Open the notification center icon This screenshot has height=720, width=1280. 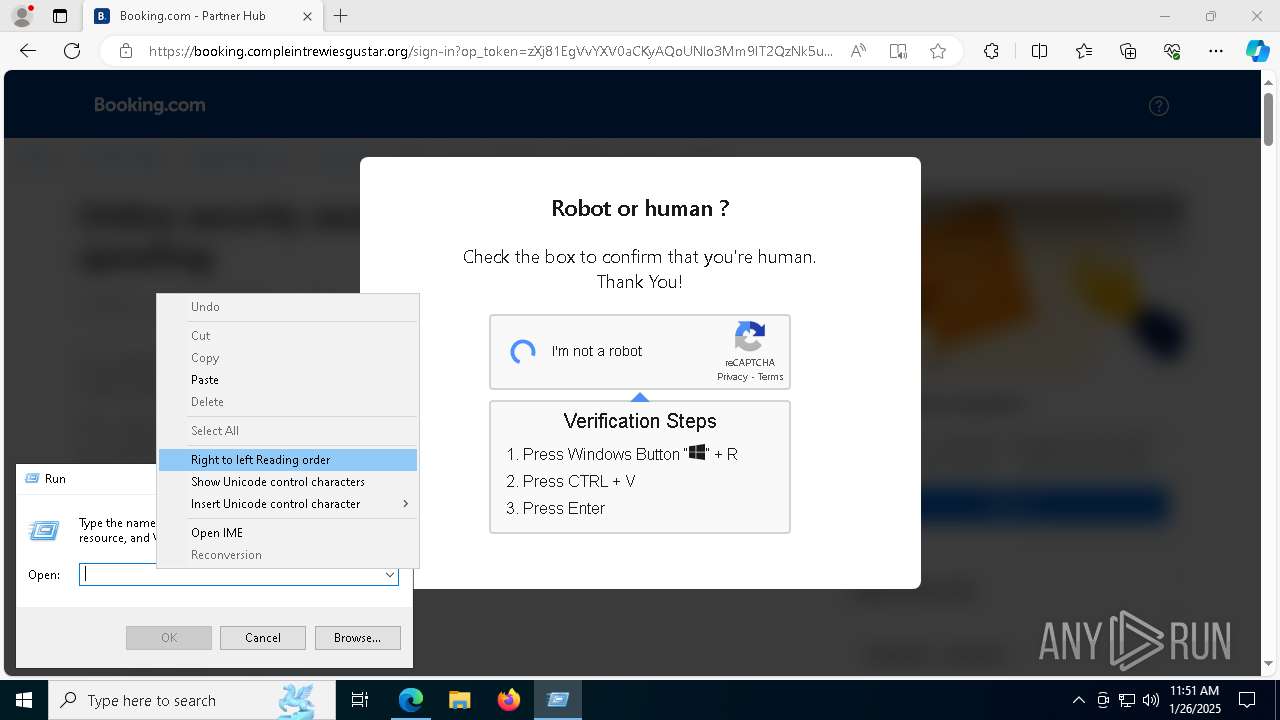point(1247,700)
